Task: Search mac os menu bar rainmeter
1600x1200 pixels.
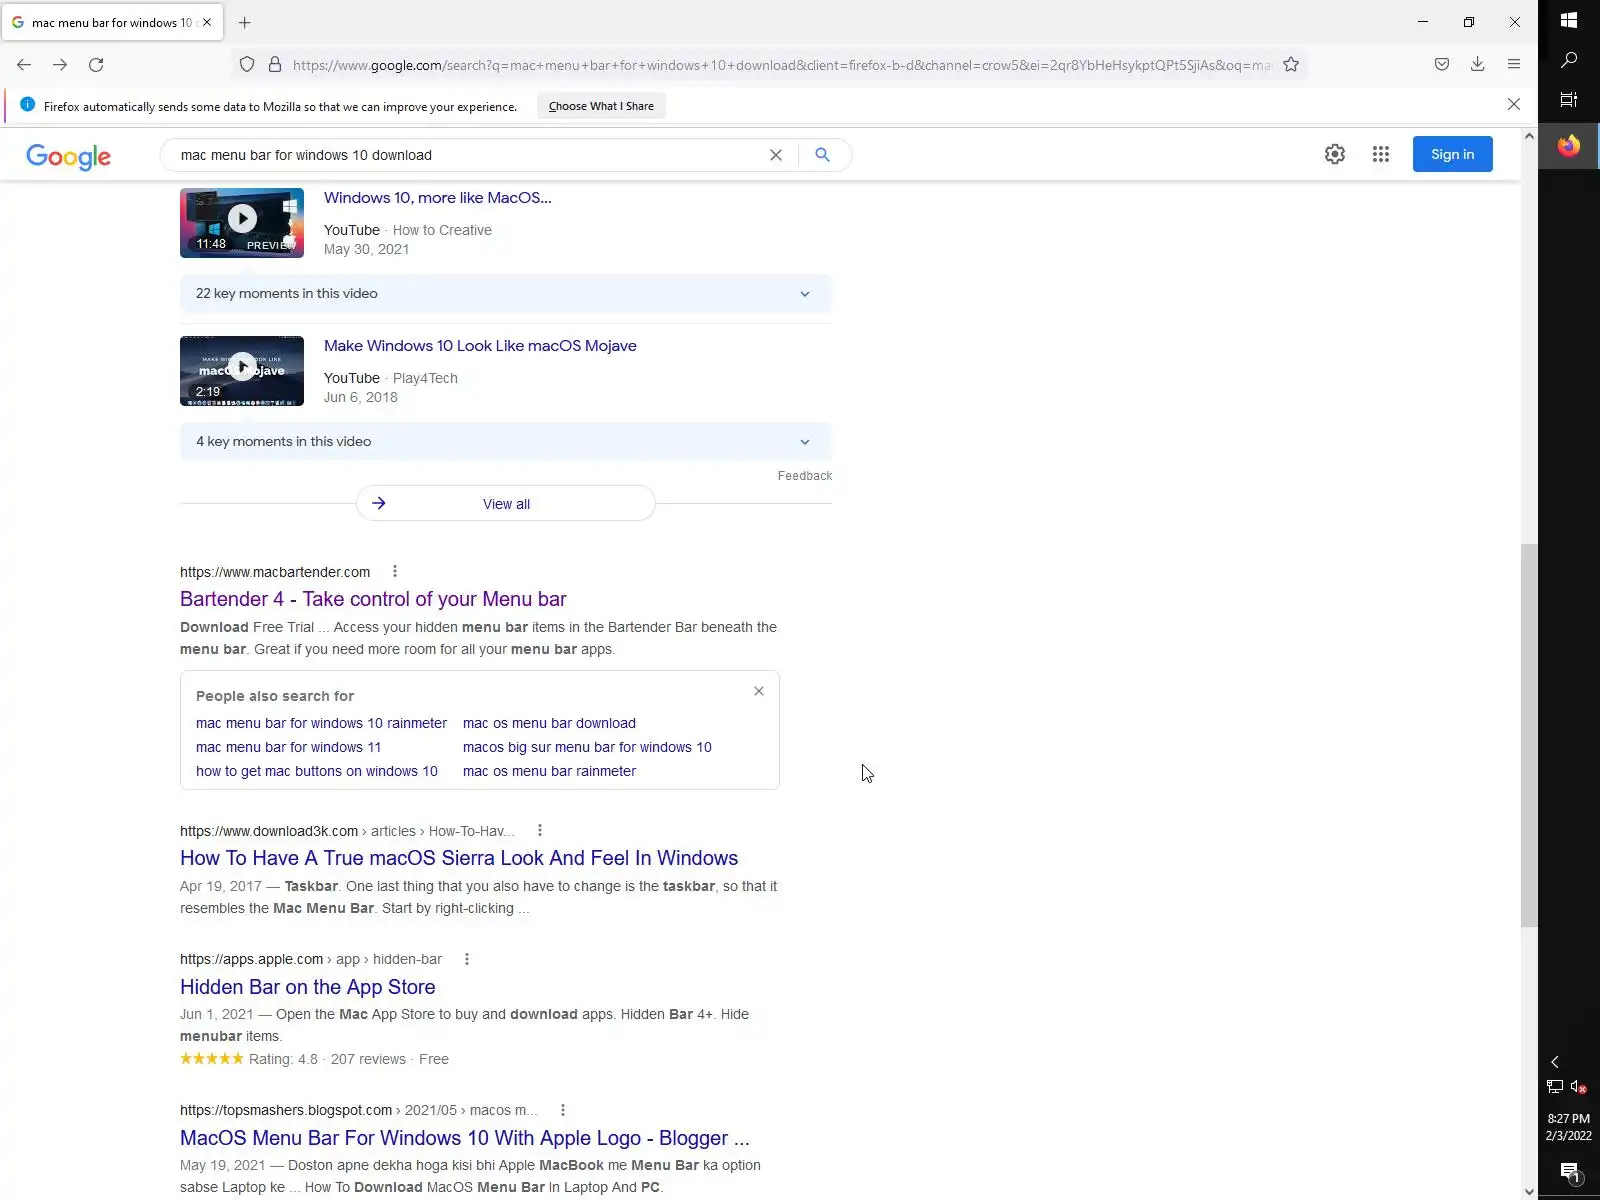Action: coord(549,771)
